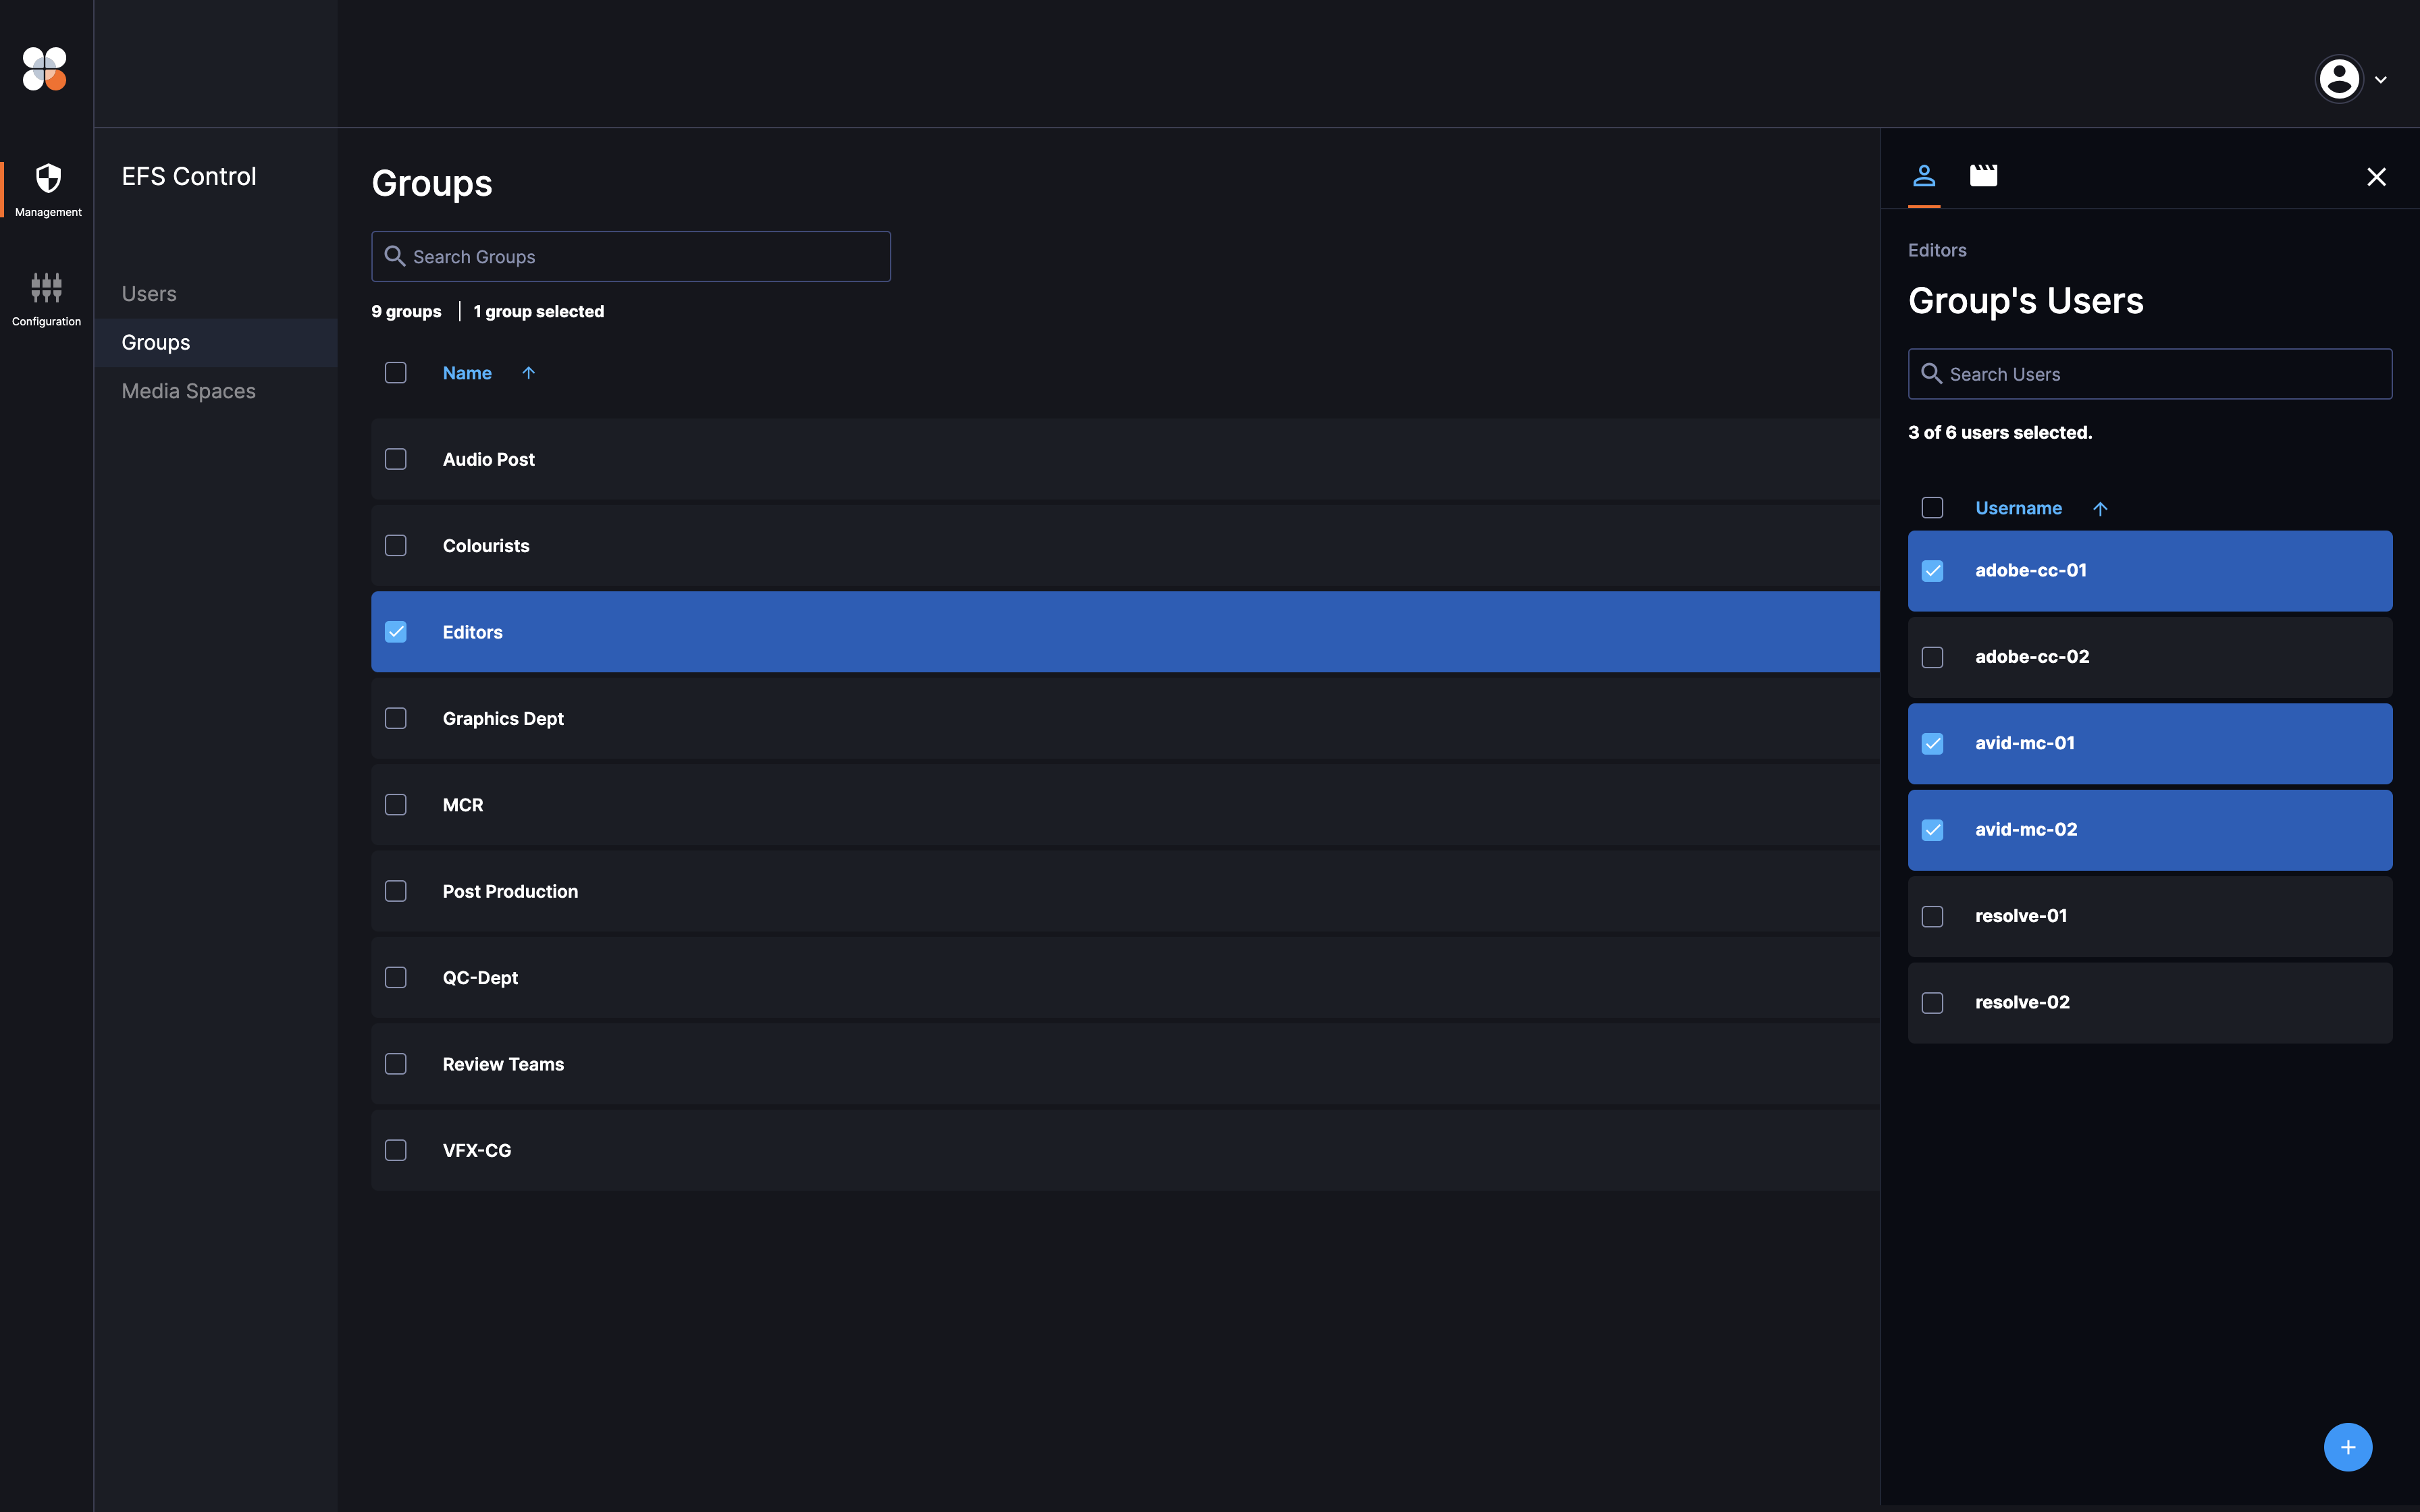Click the Username column header

[x=2018, y=508]
